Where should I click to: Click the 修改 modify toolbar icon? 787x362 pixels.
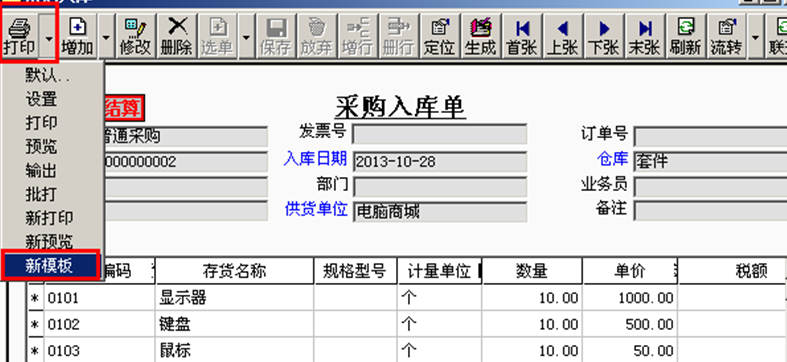pos(135,36)
